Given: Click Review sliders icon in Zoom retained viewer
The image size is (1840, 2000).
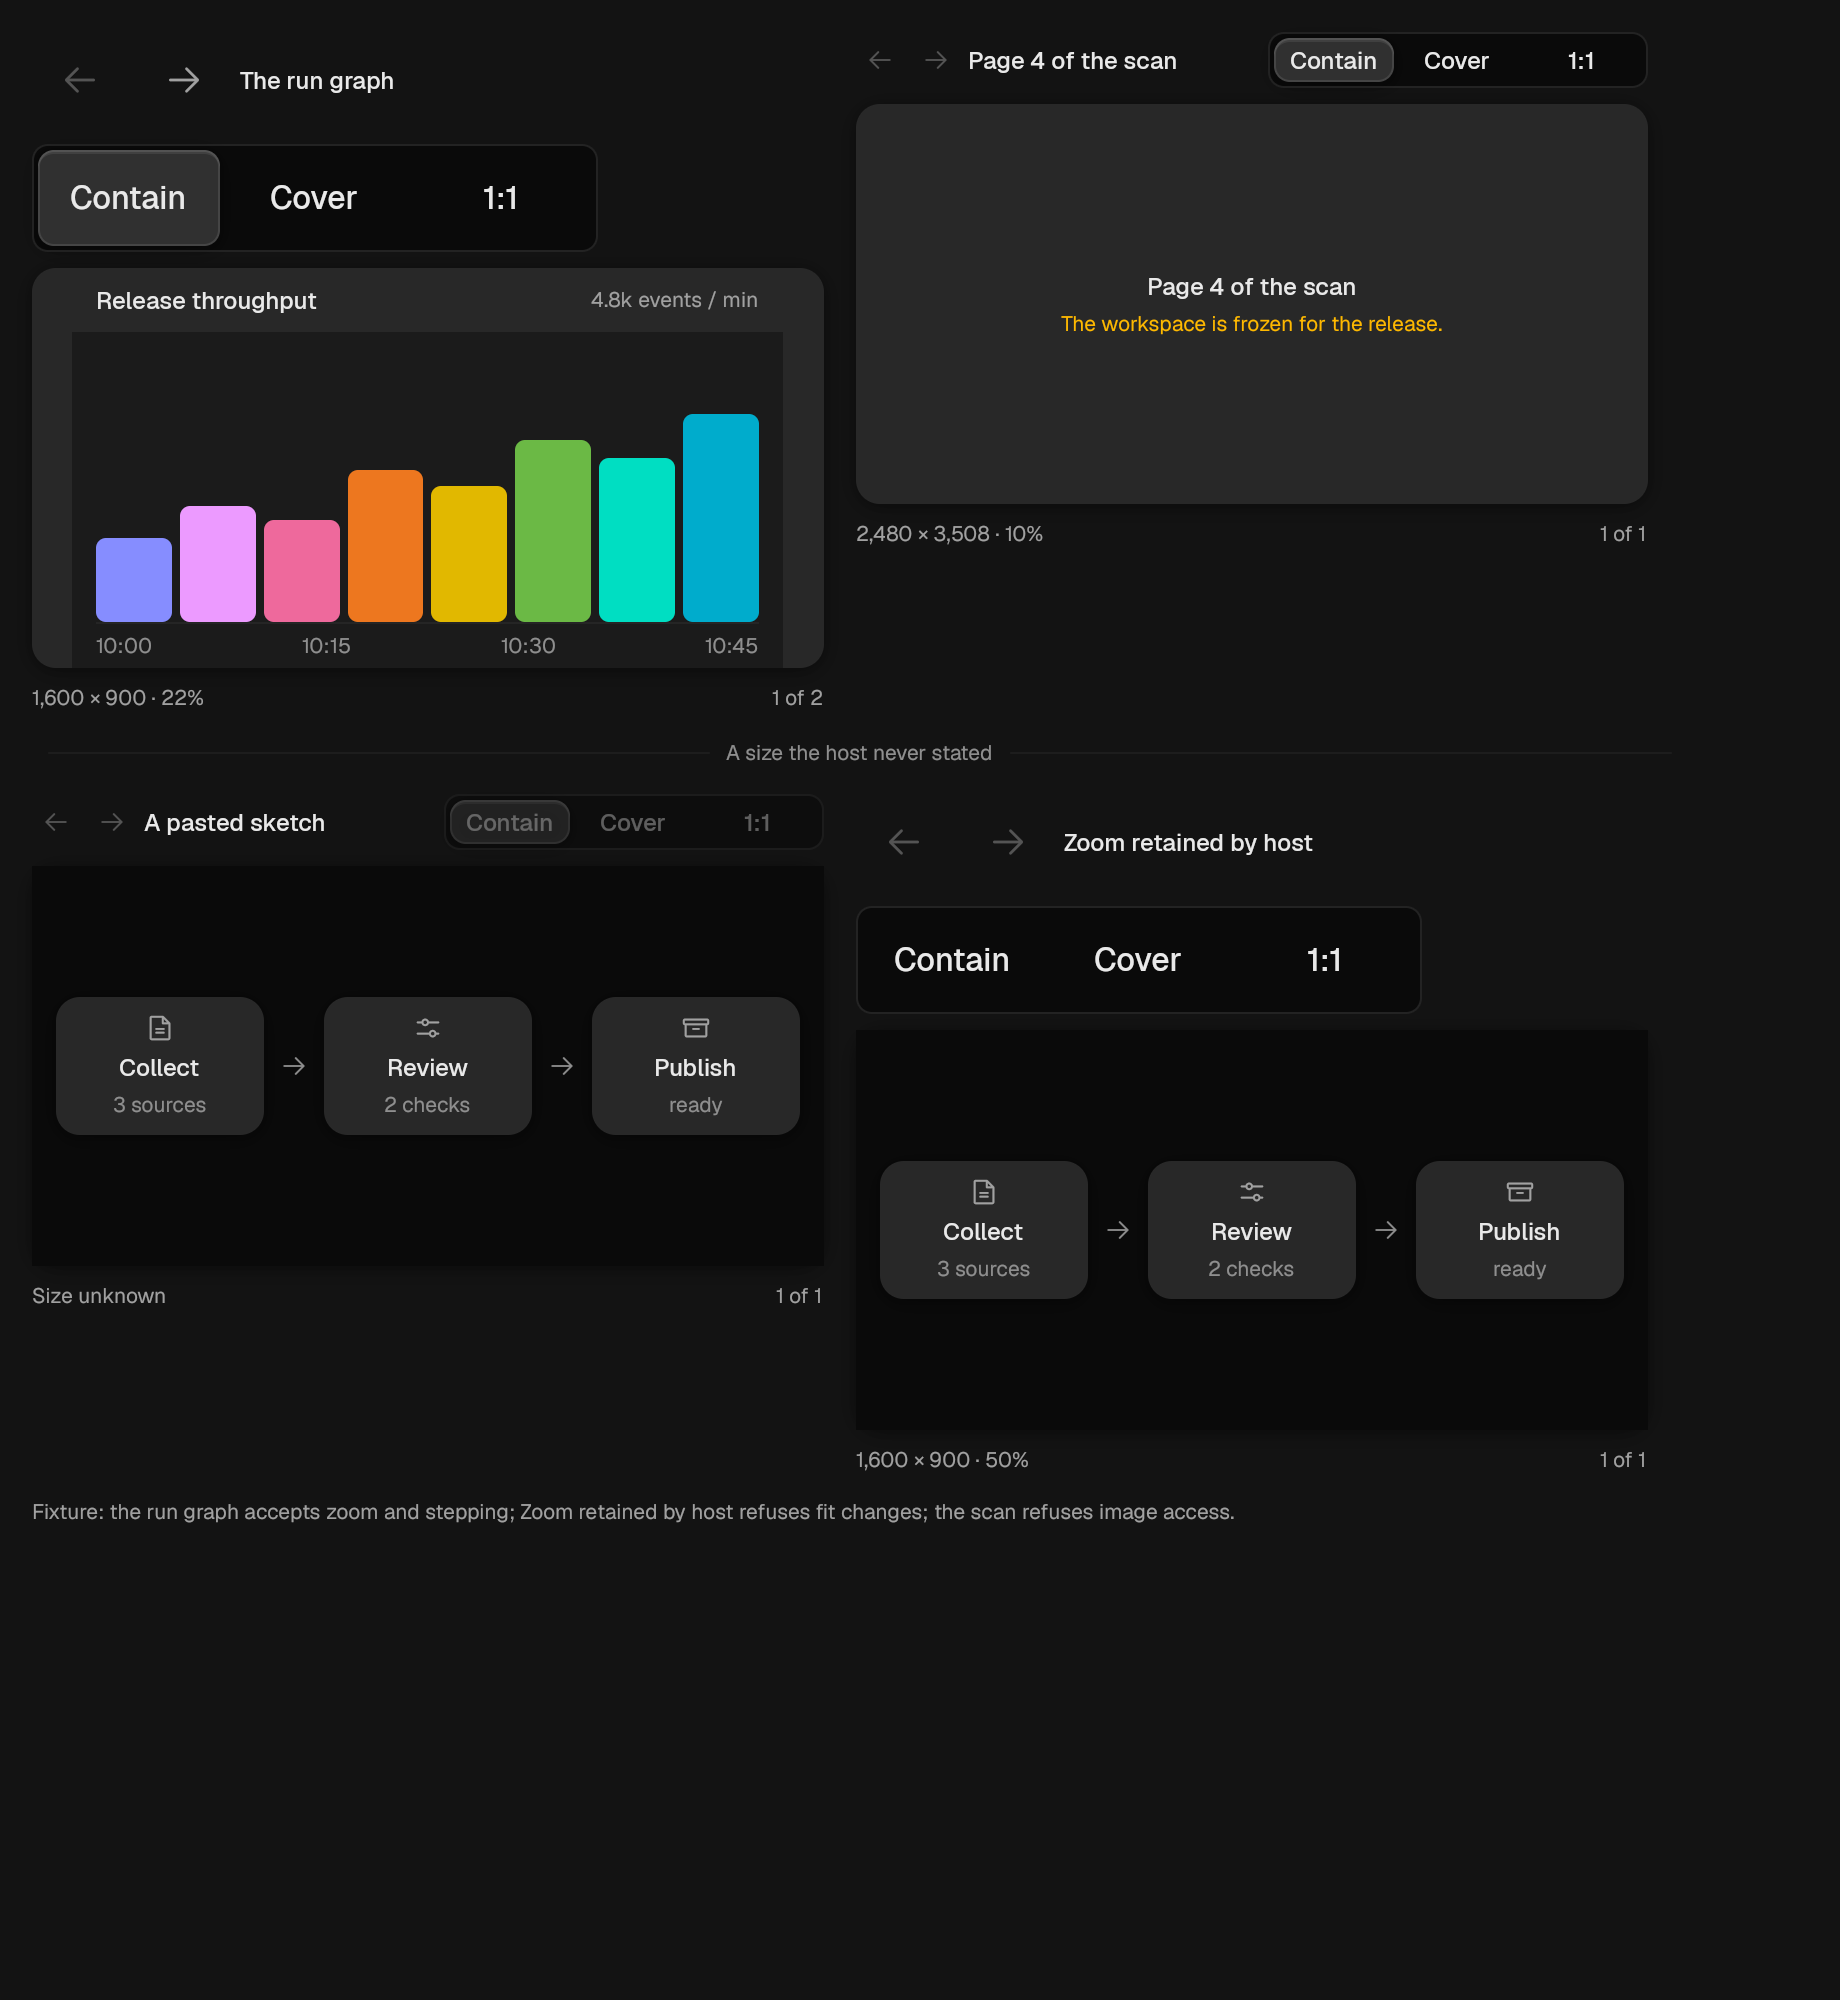Looking at the screenshot, I should (x=1252, y=1192).
